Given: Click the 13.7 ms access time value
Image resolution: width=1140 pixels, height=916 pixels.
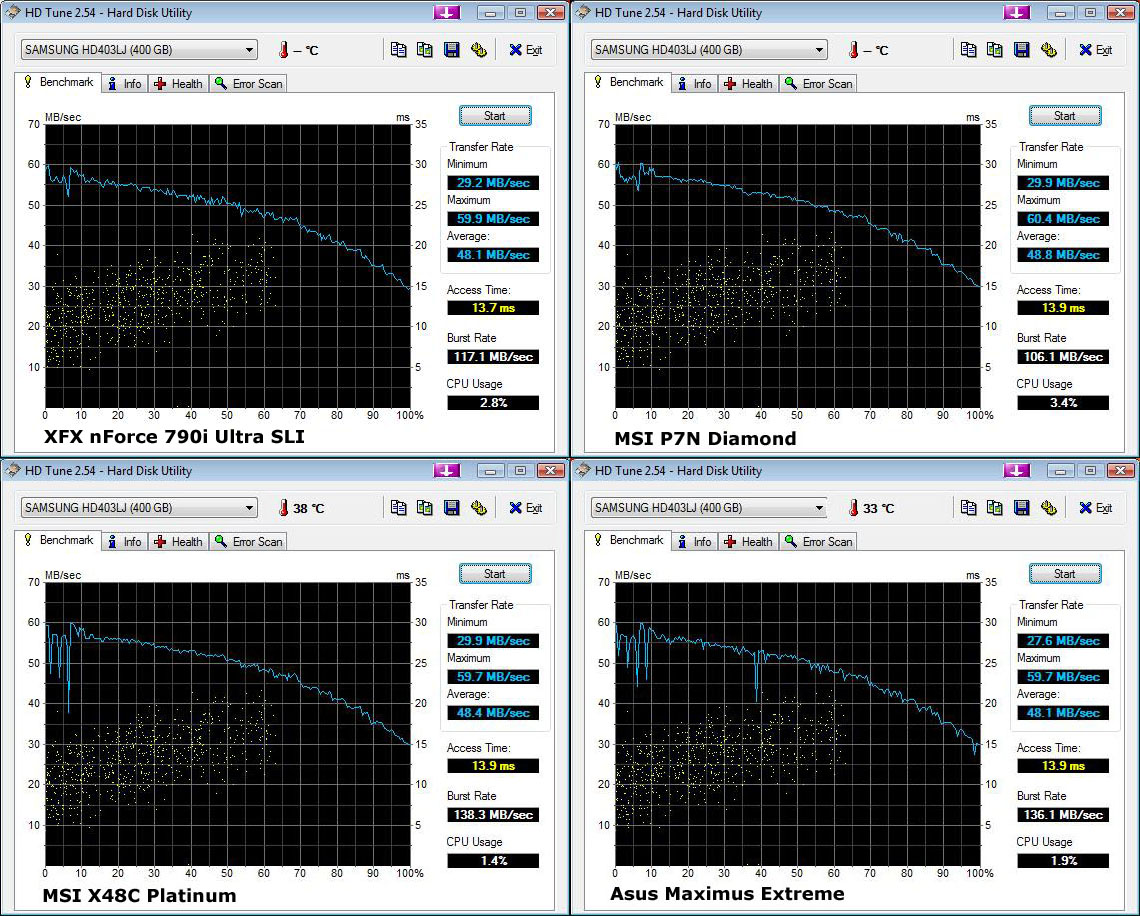Looking at the screenshot, I should tap(493, 308).
